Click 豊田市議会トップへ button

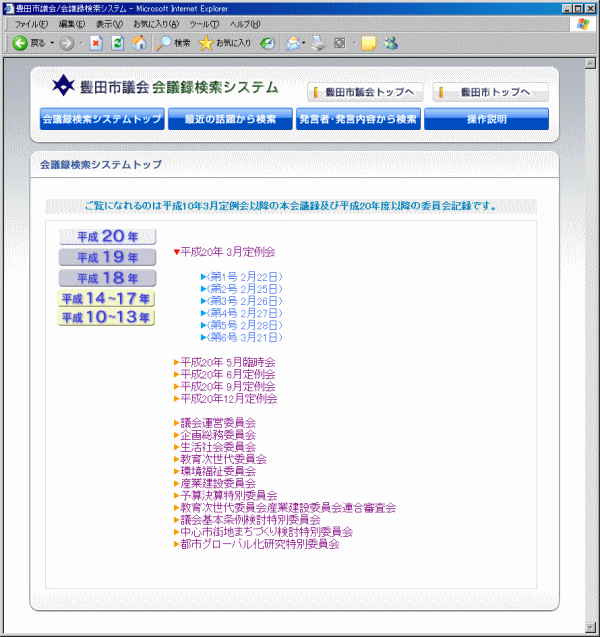coord(365,92)
